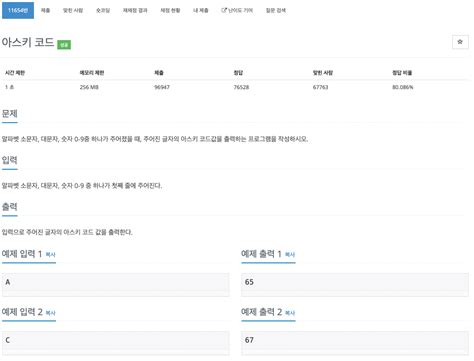Open the 숏코딩 tab
This screenshot has width=474, height=361.
click(x=103, y=10)
